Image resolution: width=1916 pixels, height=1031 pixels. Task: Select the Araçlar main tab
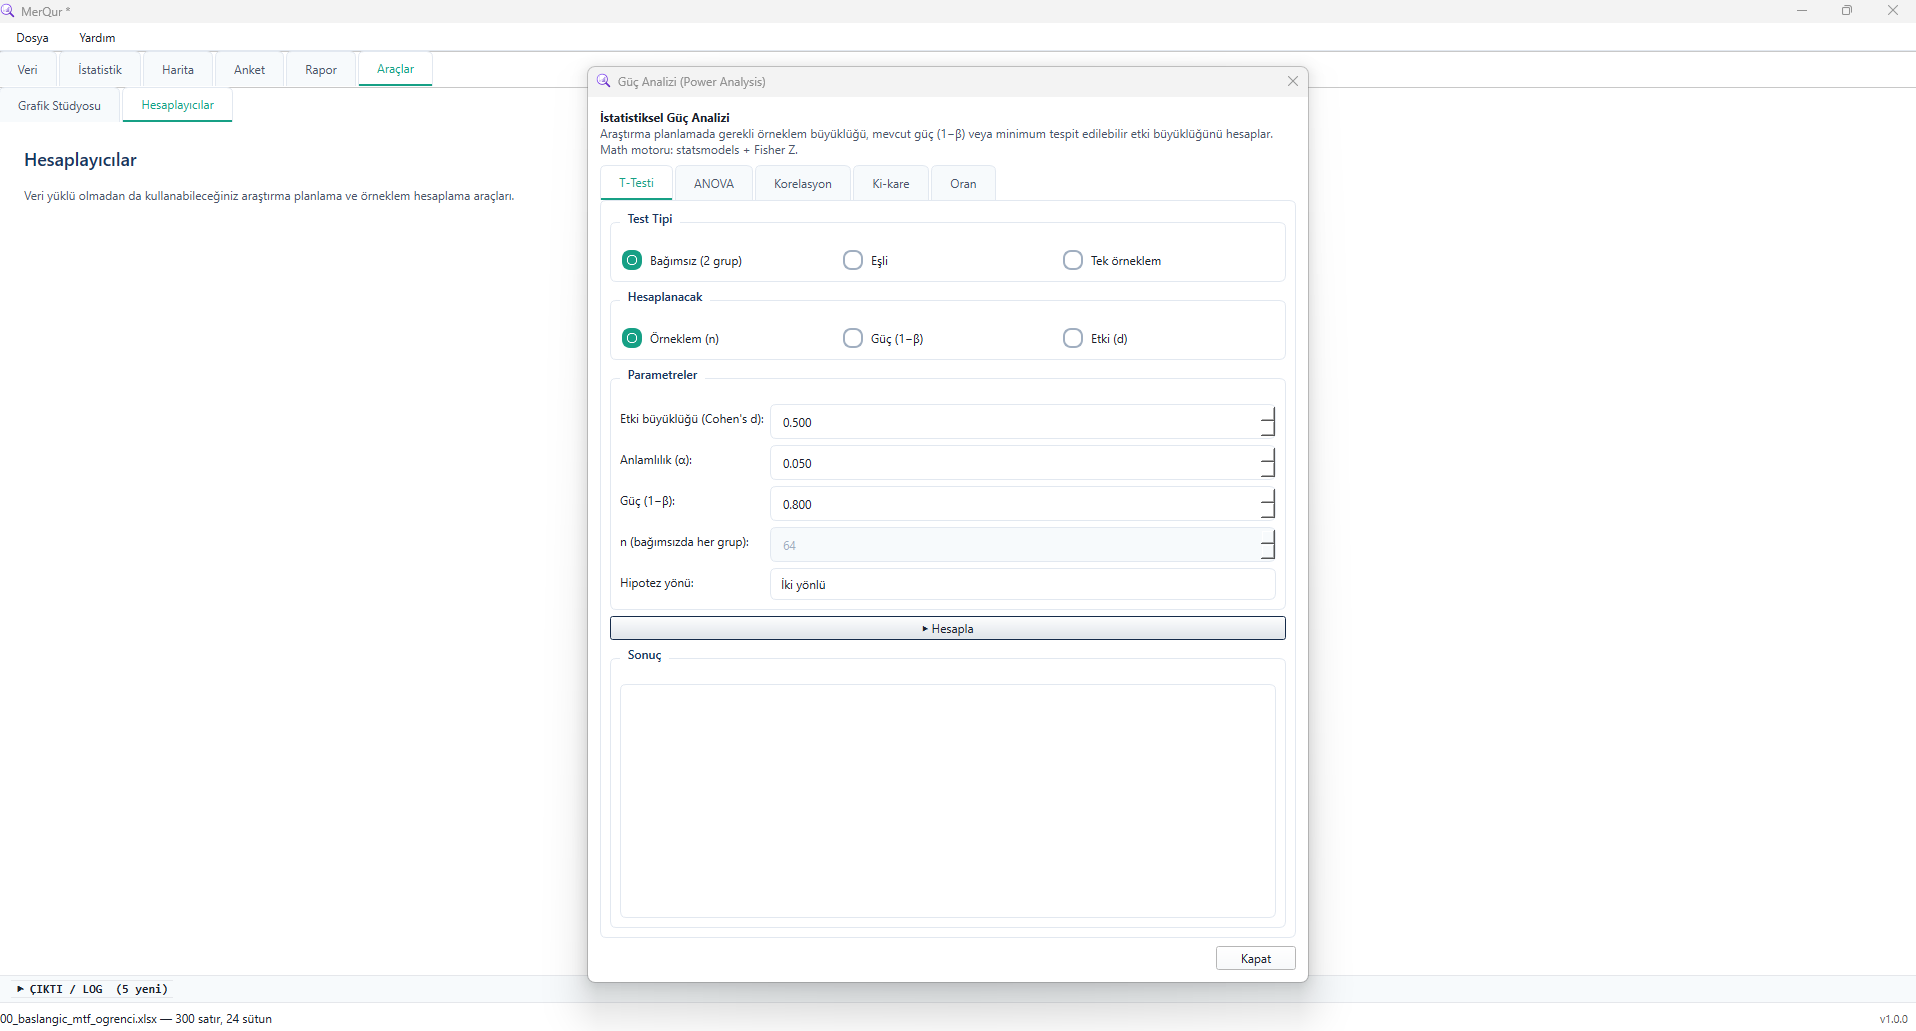(395, 69)
